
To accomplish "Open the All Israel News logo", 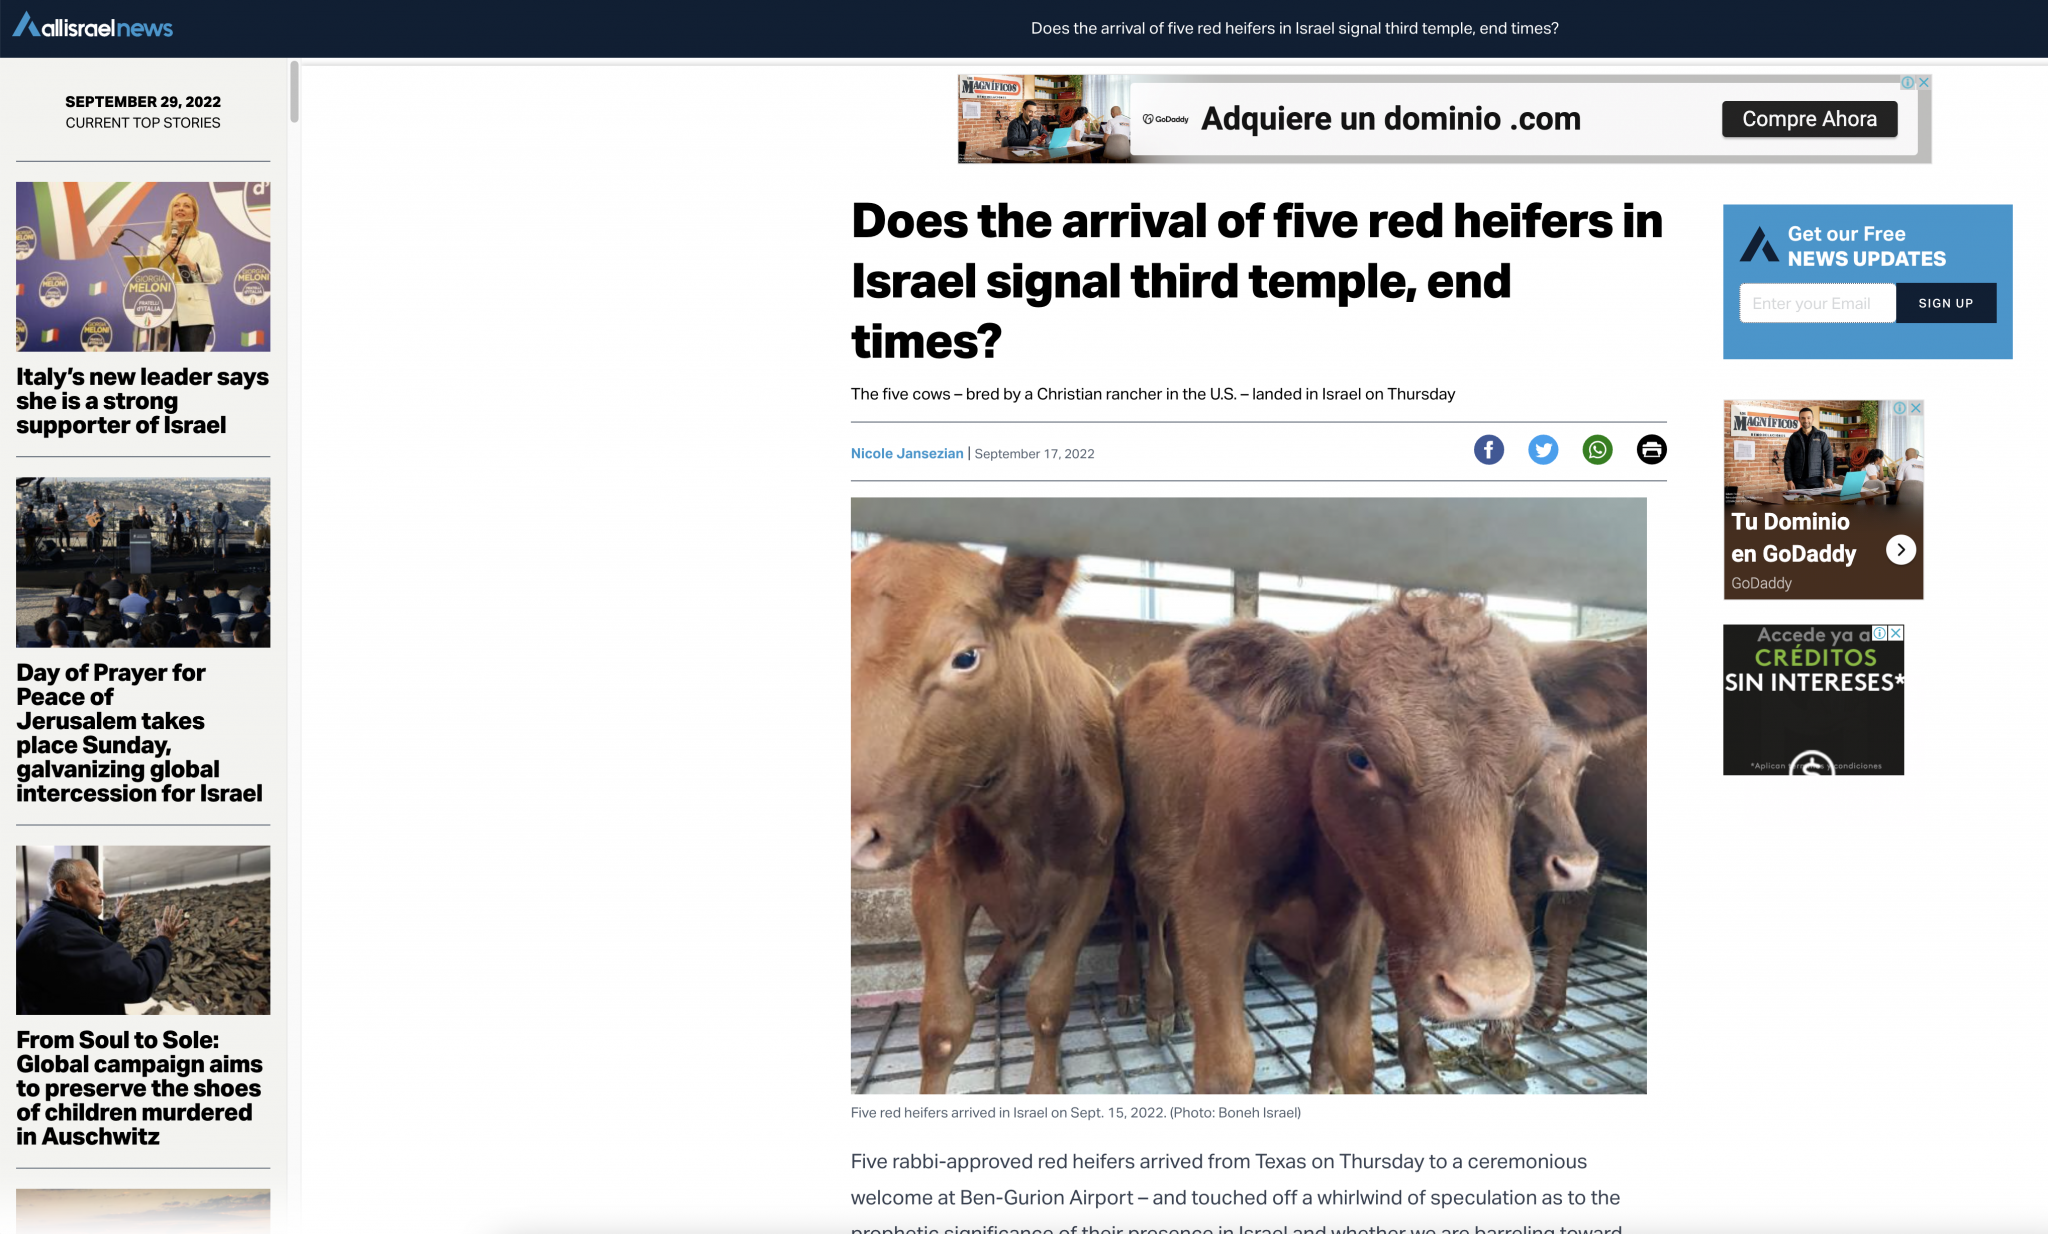I will click(x=93, y=27).
